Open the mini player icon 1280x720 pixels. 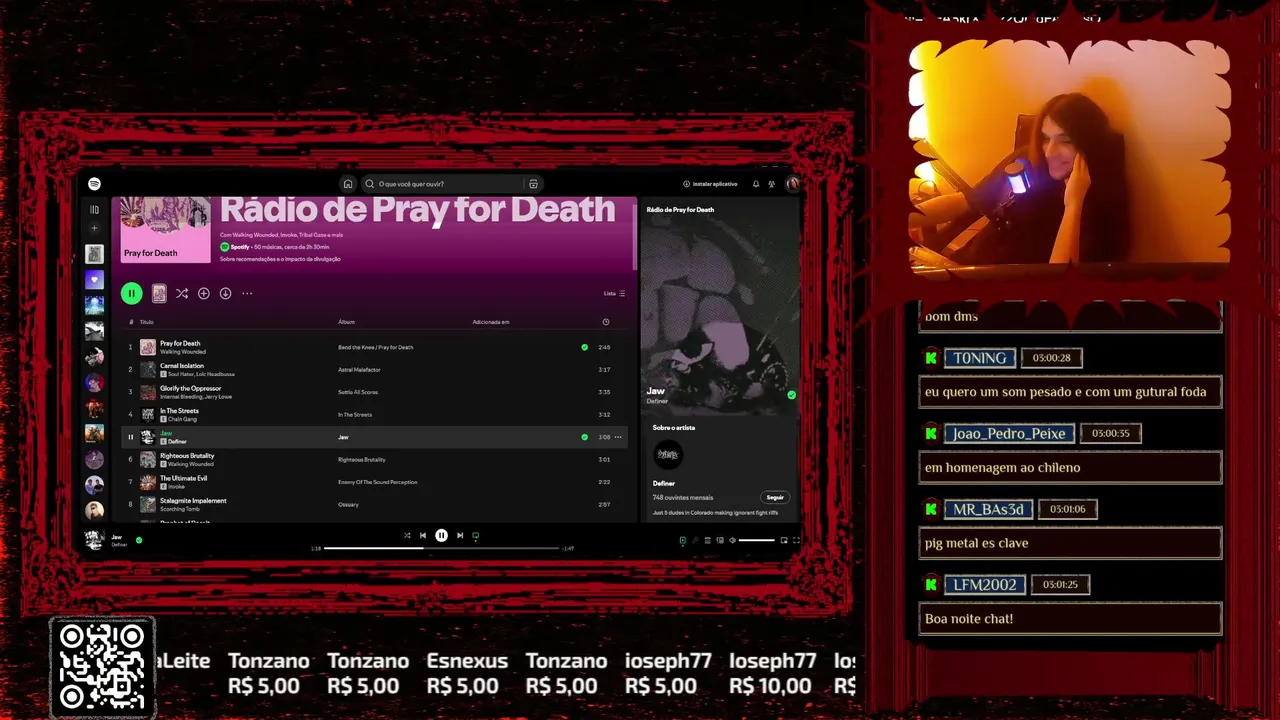coord(784,540)
